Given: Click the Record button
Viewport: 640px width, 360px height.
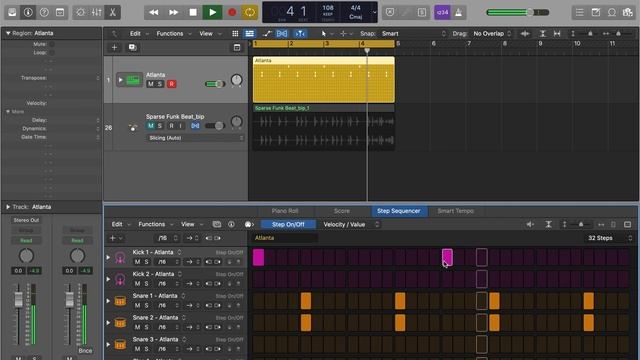Looking at the screenshot, I should 232,12.
